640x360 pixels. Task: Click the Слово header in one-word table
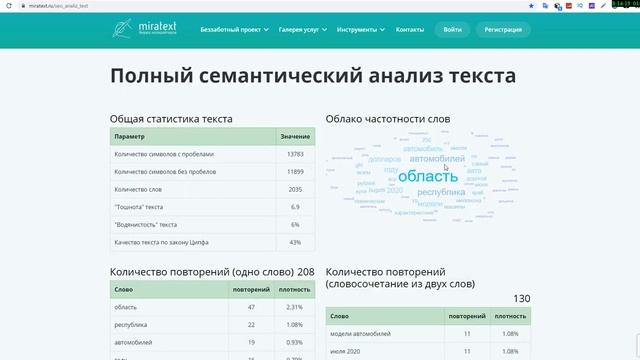point(169,289)
